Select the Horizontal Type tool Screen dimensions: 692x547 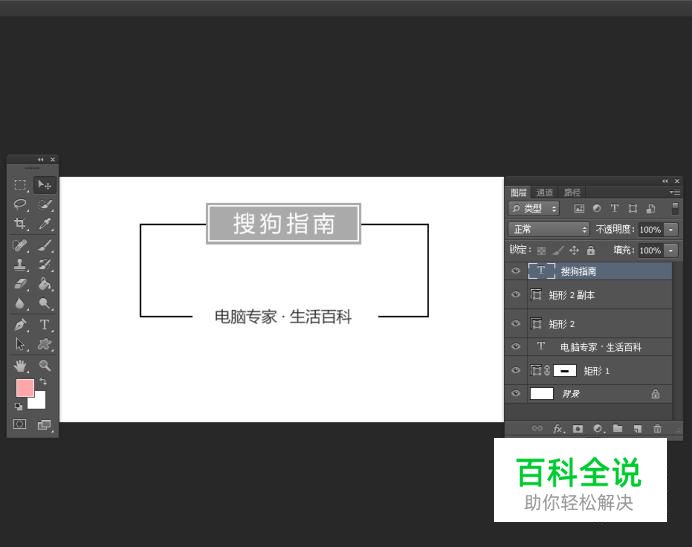point(45,325)
